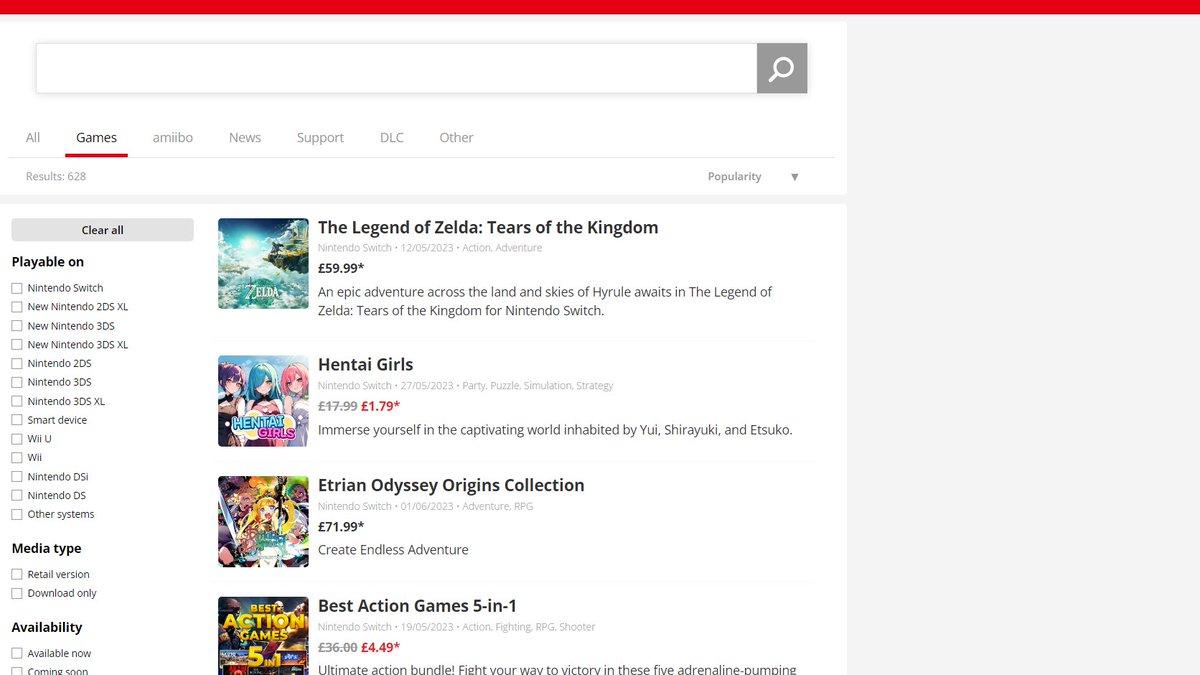Open Best Action Games 5-in-1 title link
This screenshot has height=675, width=1200.
[x=417, y=606]
